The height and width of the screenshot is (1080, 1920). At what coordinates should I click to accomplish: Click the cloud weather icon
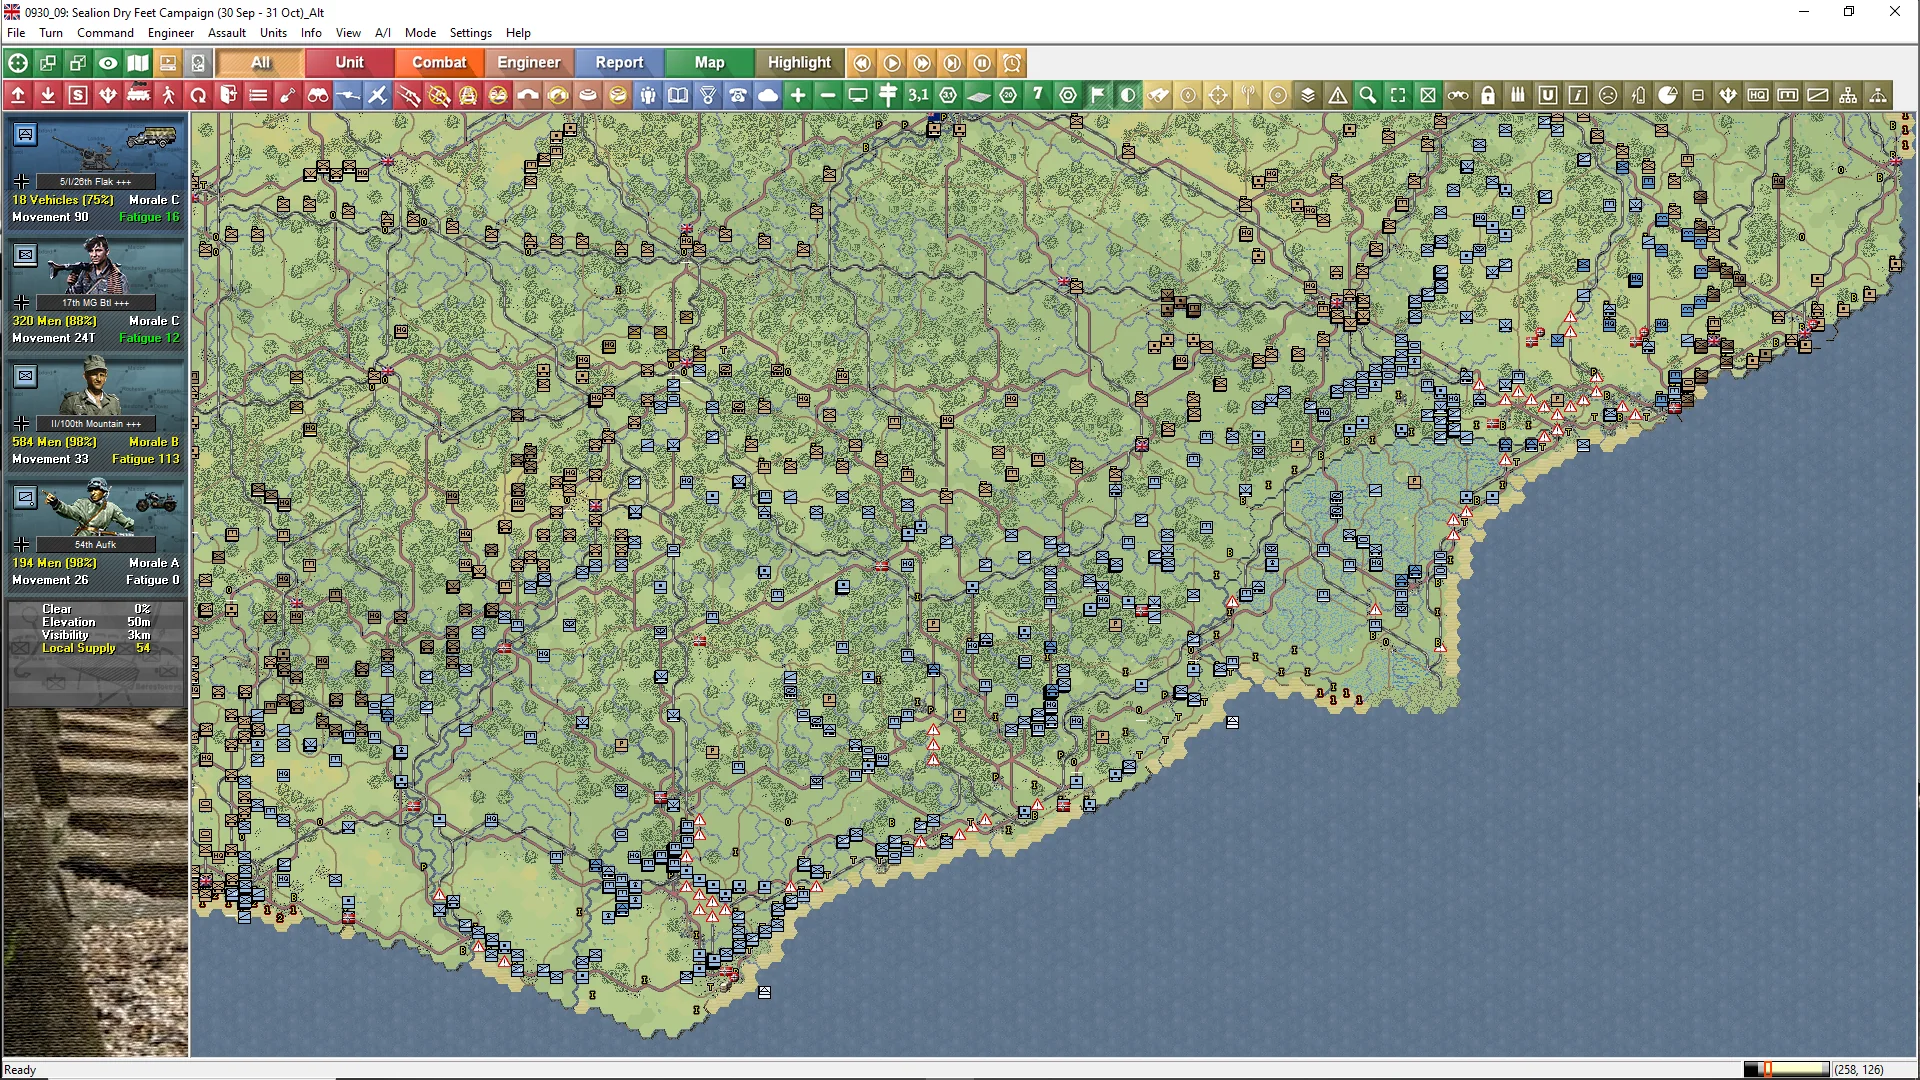click(768, 95)
